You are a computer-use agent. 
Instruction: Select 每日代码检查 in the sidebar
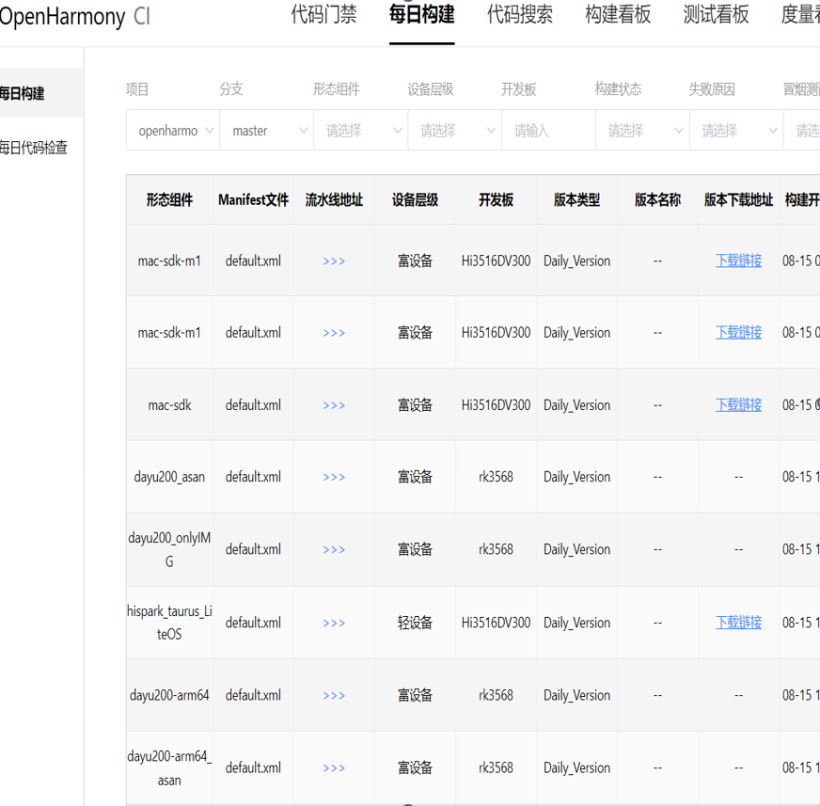click(34, 148)
